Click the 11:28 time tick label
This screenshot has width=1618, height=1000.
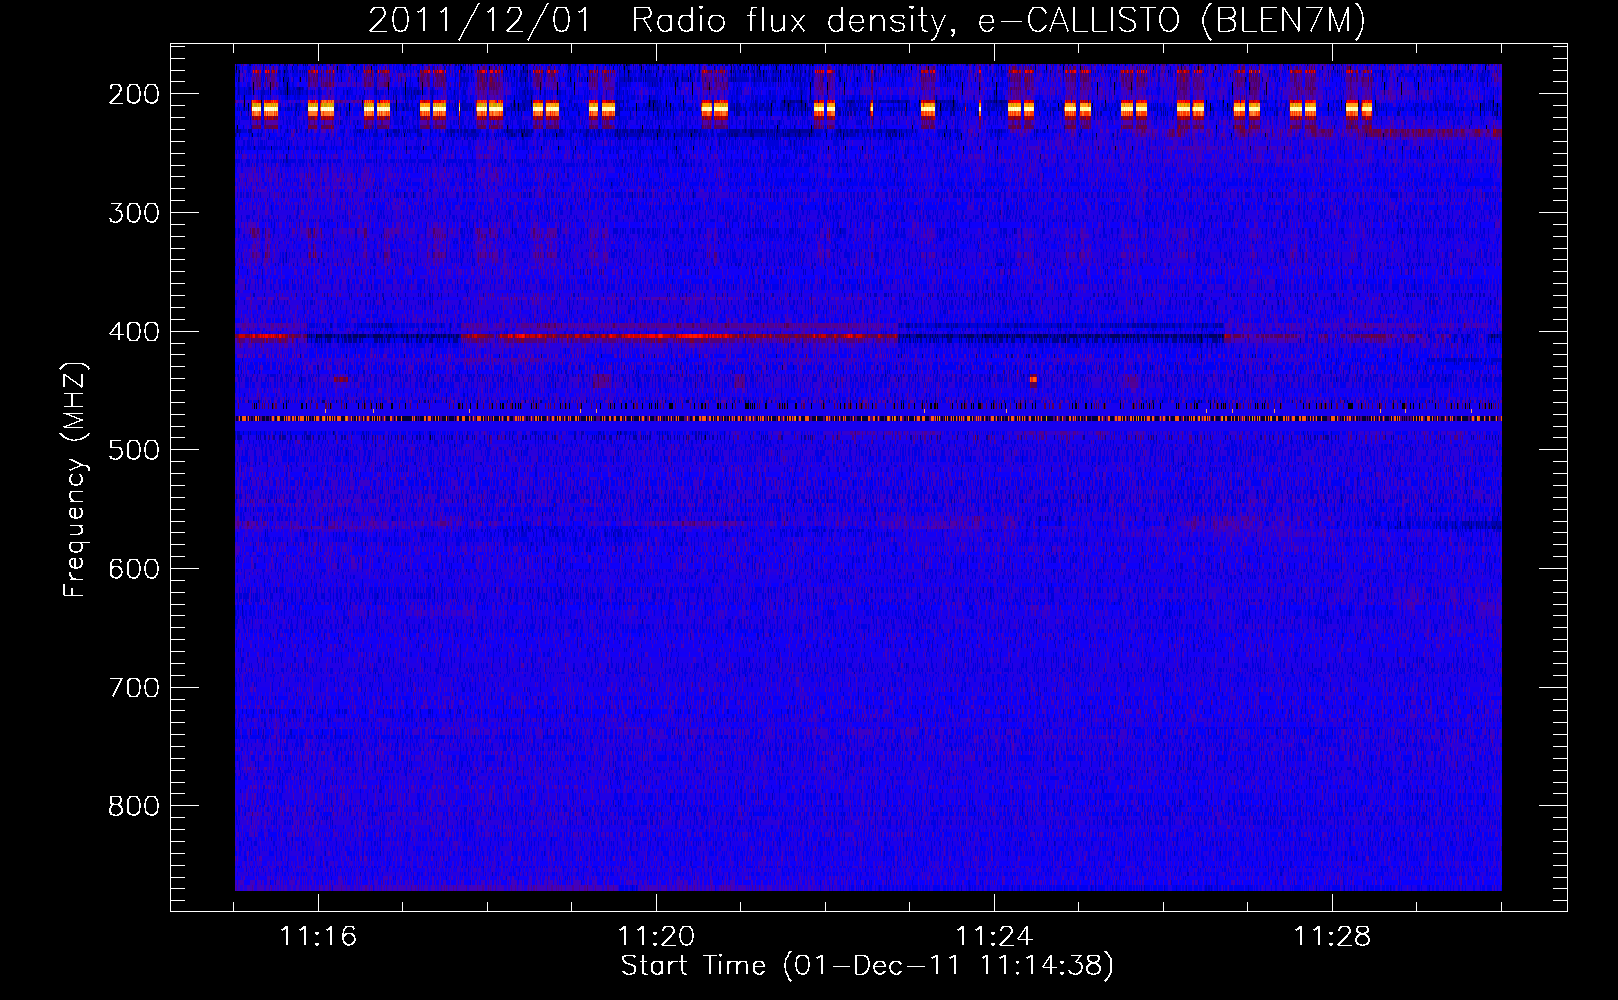(x=1332, y=937)
